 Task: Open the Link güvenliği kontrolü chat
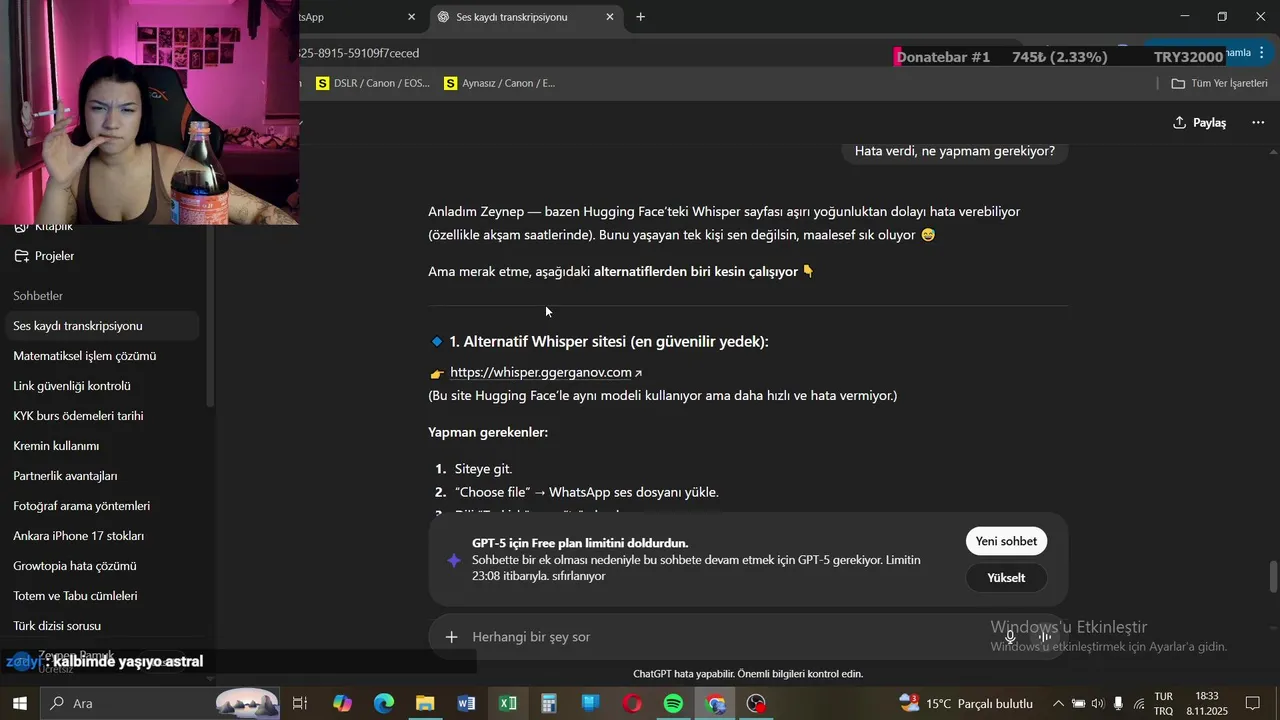coord(100,386)
